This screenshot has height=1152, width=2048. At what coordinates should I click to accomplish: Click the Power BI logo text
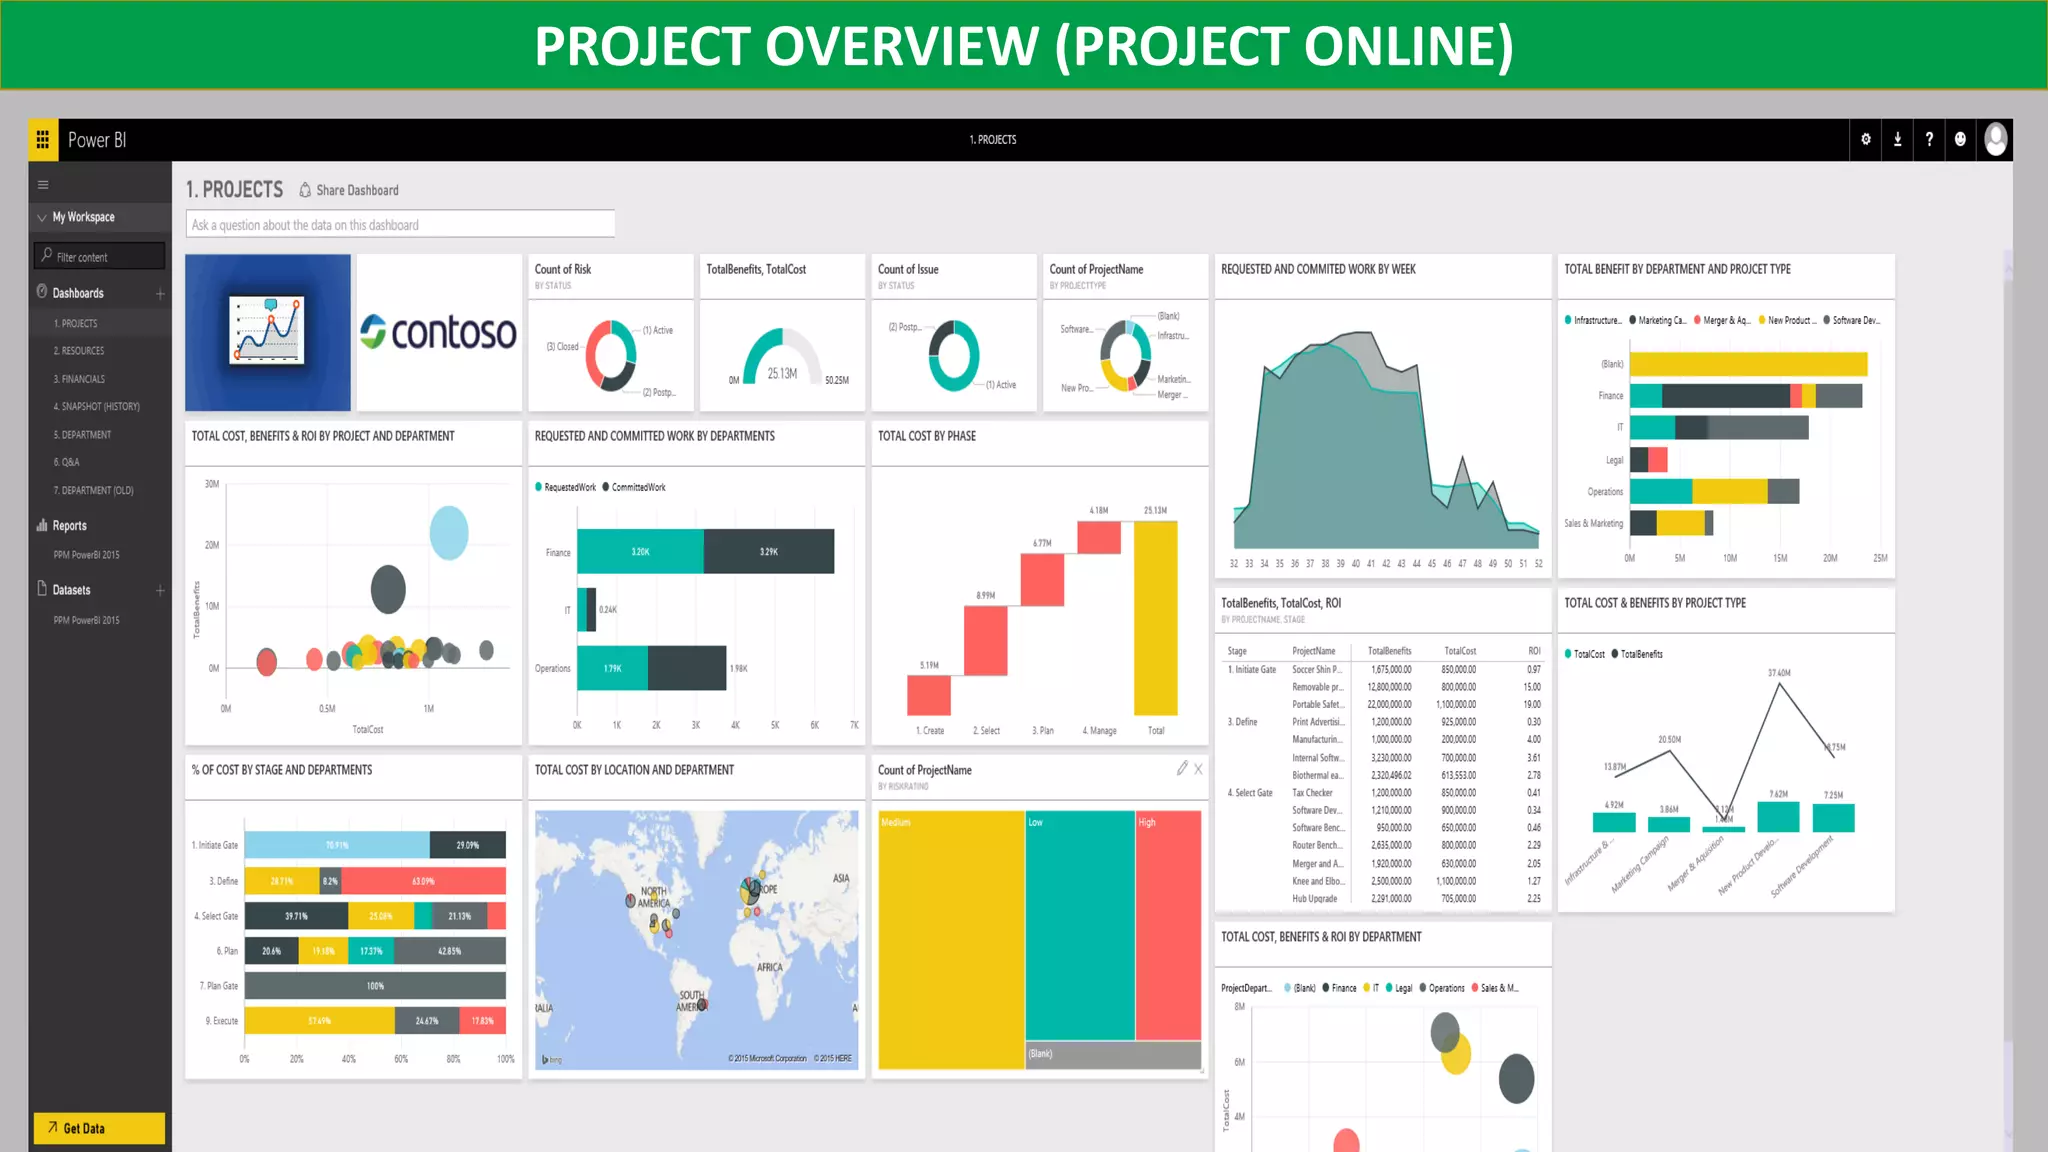[x=97, y=140]
